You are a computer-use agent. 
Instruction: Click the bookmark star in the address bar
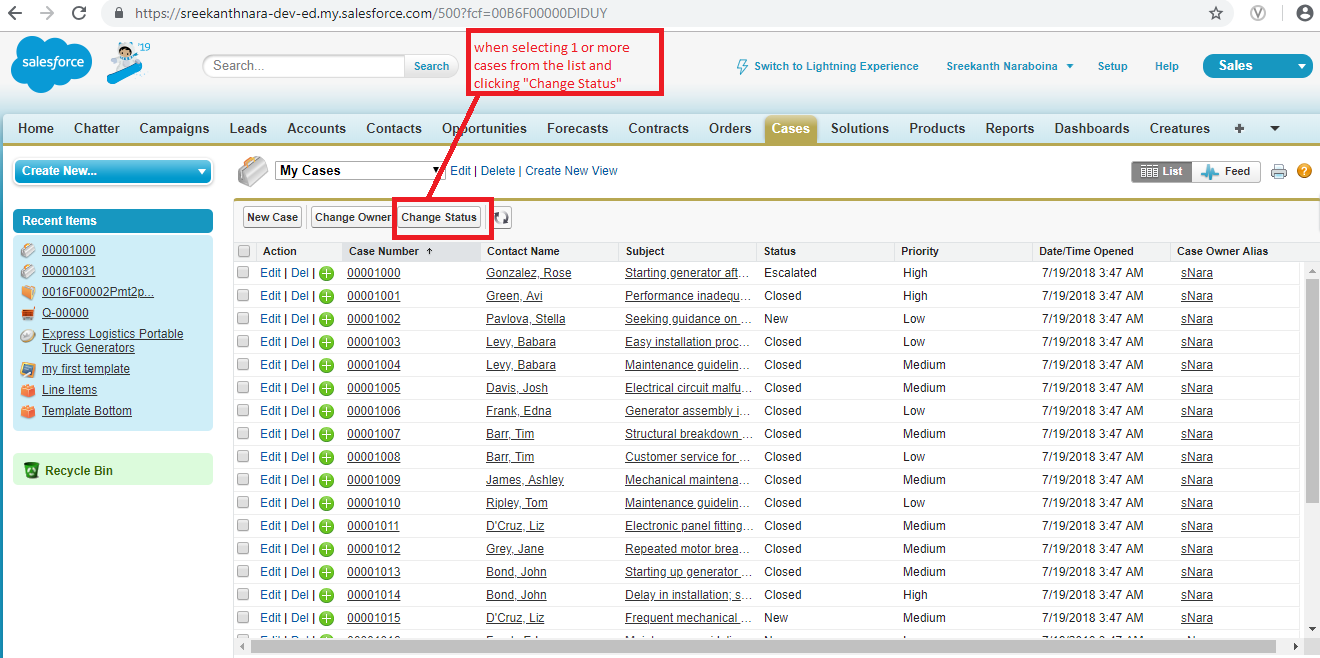(x=1216, y=13)
